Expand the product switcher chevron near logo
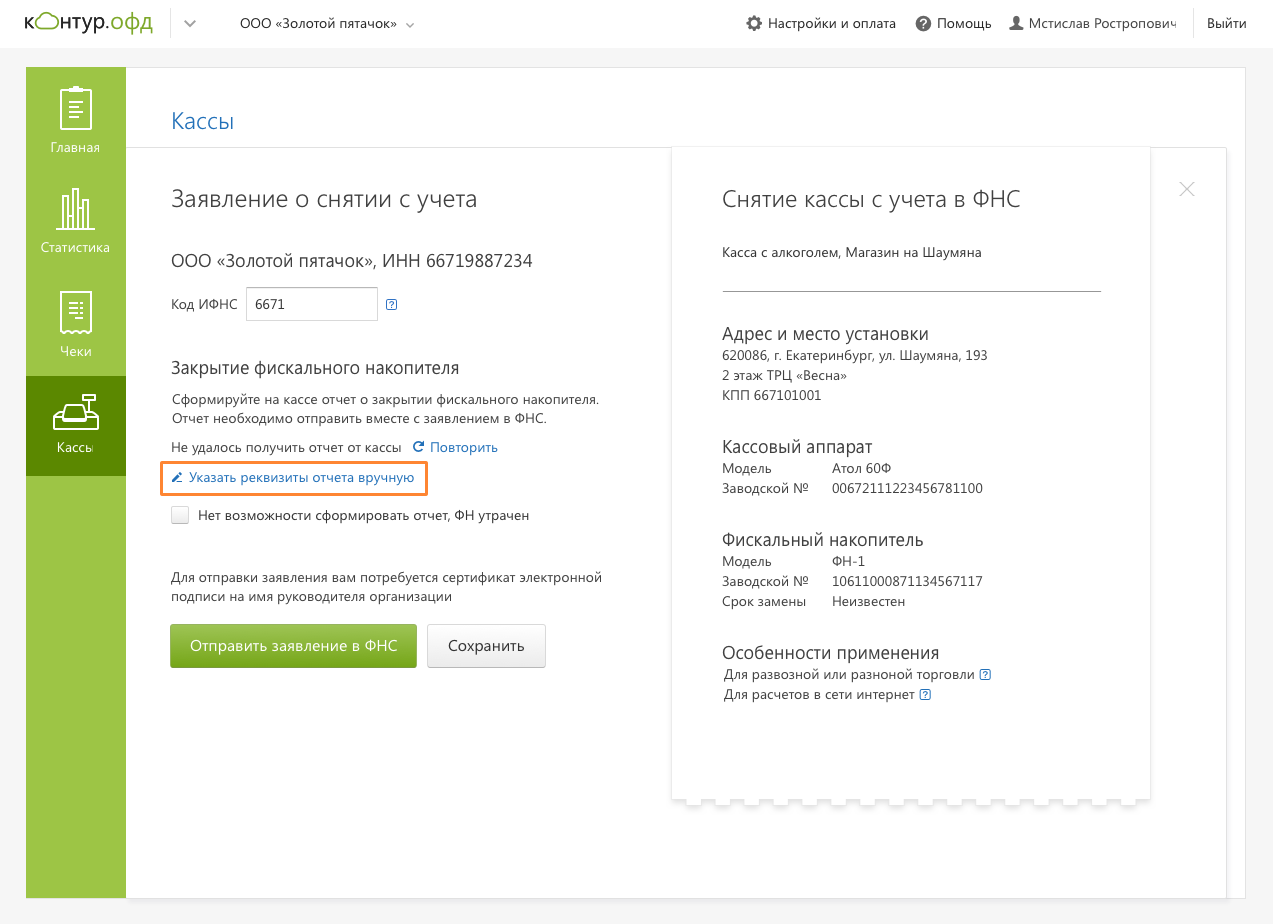 (x=190, y=24)
